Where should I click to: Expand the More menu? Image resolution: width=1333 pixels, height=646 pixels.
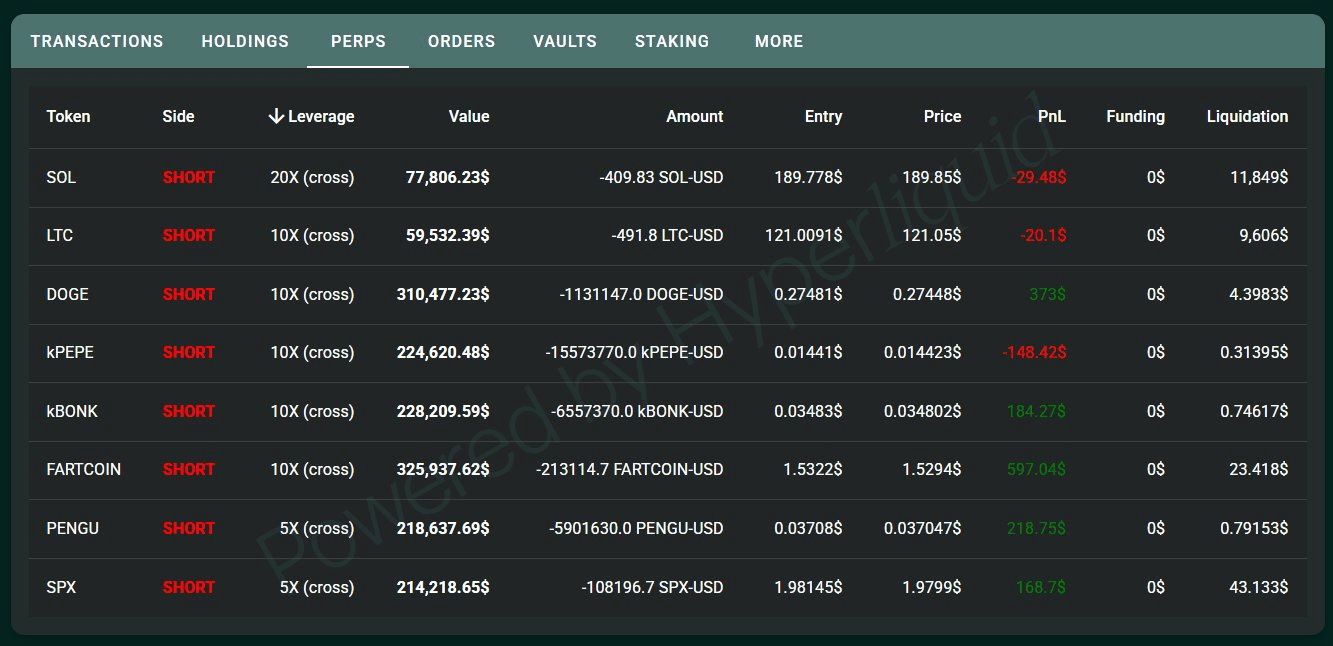[x=779, y=42]
